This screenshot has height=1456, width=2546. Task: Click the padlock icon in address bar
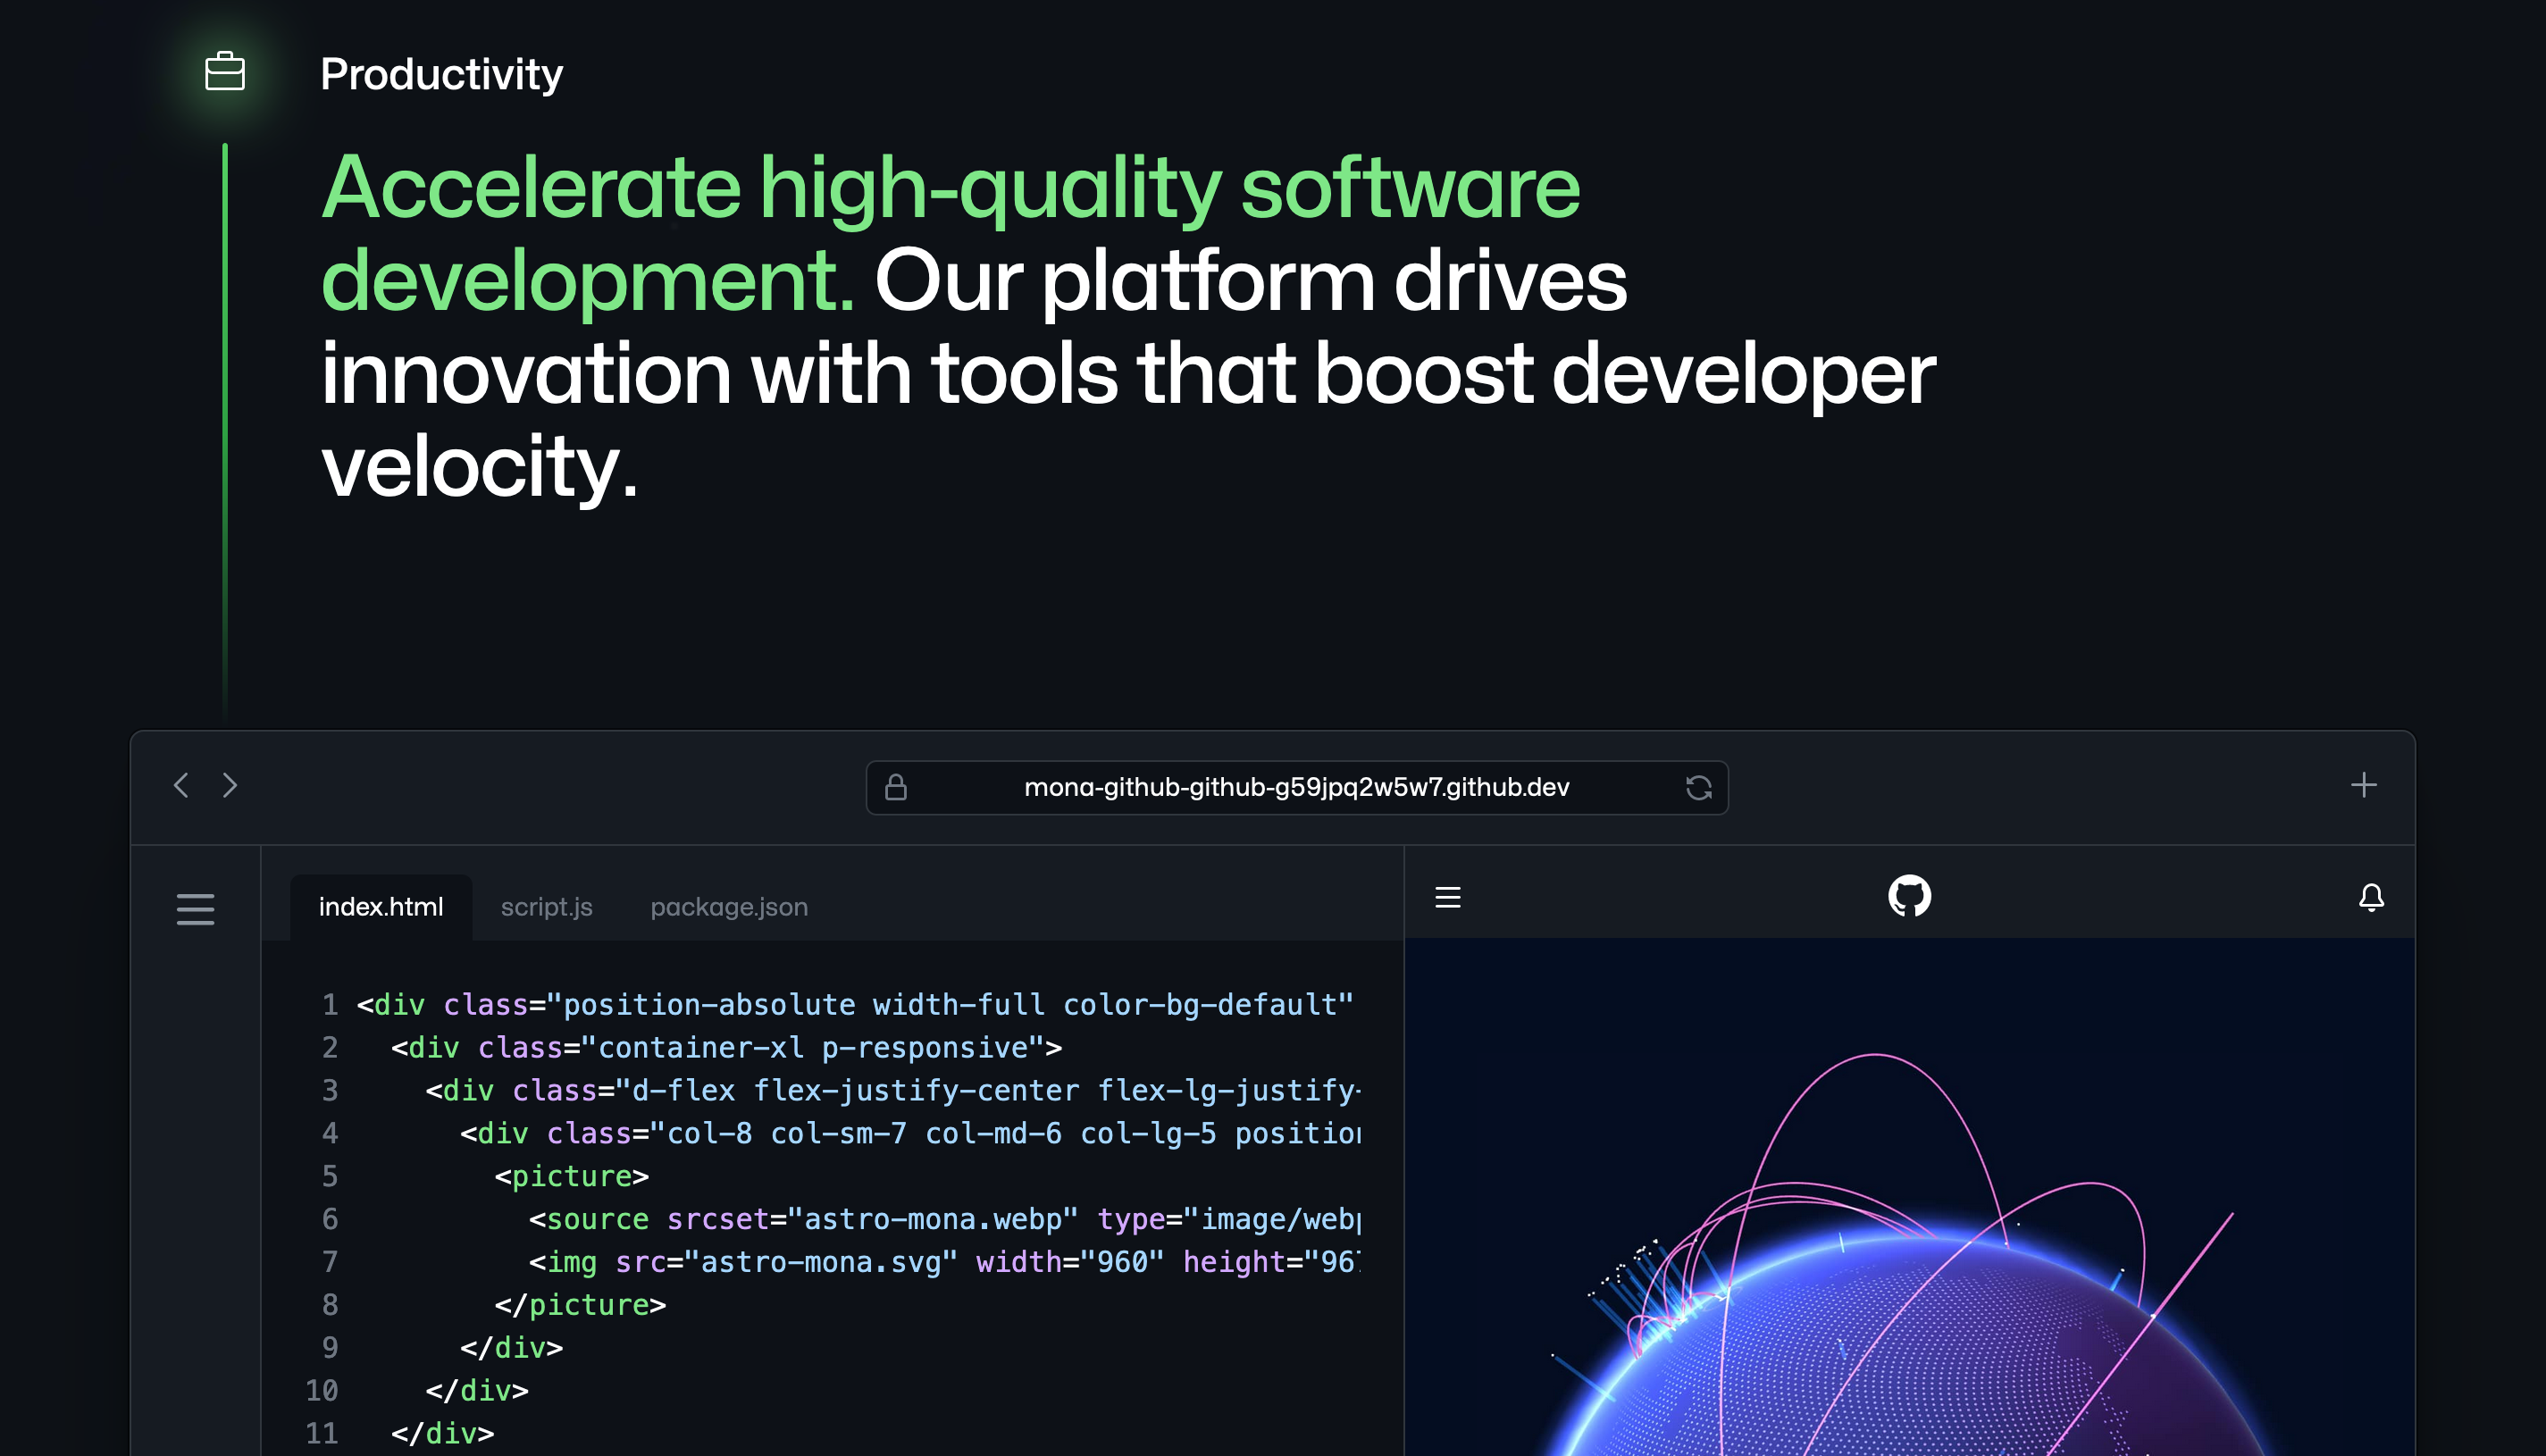tap(896, 788)
